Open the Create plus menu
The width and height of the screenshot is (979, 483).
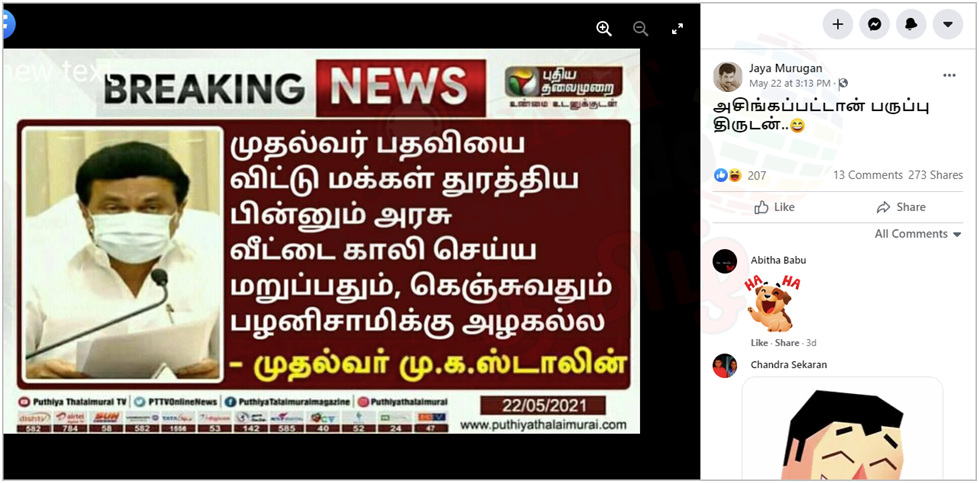[x=838, y=25]
